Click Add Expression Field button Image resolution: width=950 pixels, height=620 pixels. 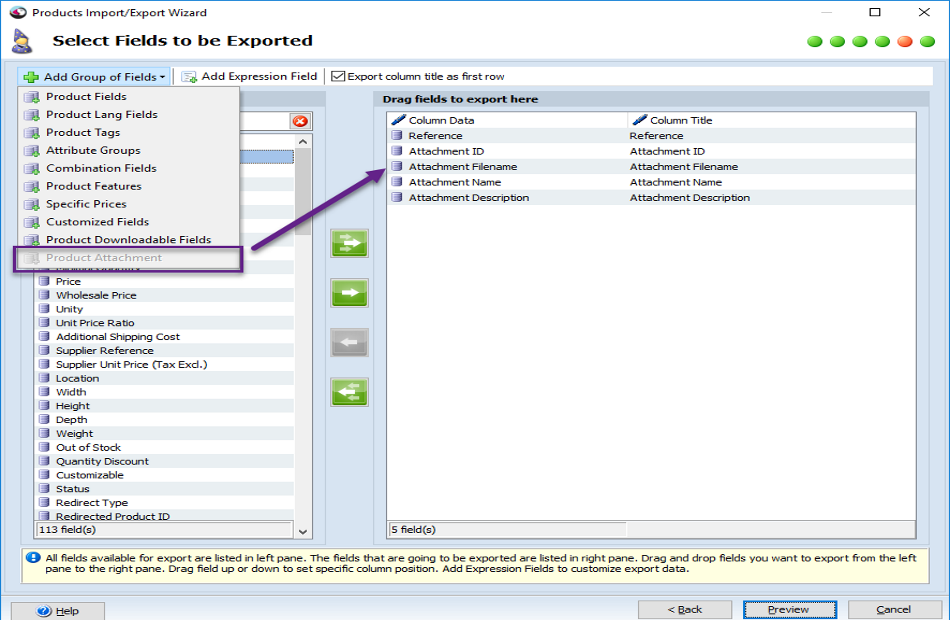coord(249,76)
